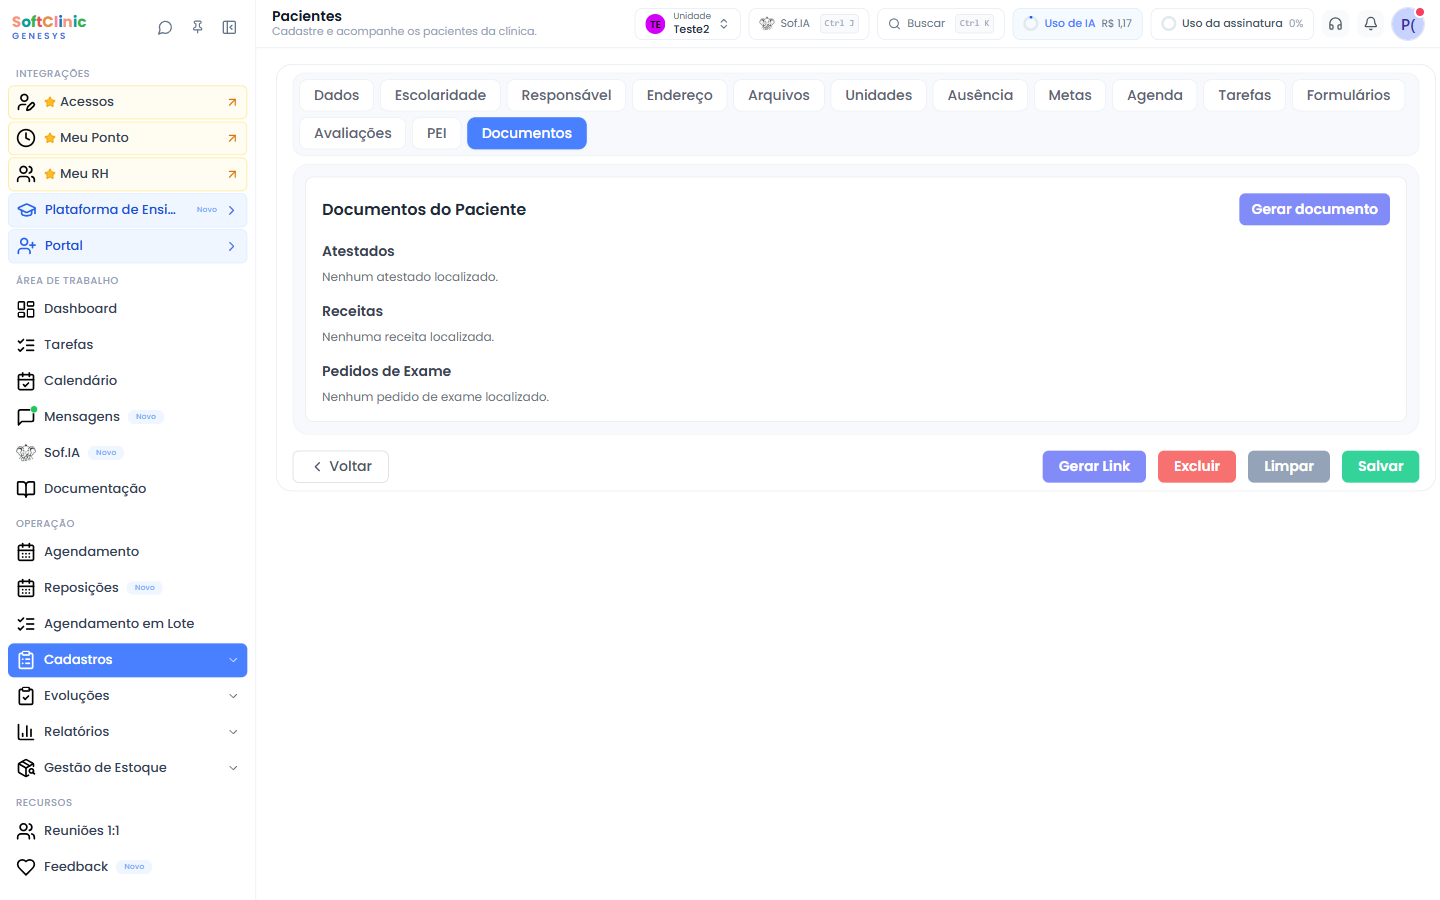Switch to the Dados tab
This screenshot has height=900, width=1440.
point(336,95)
